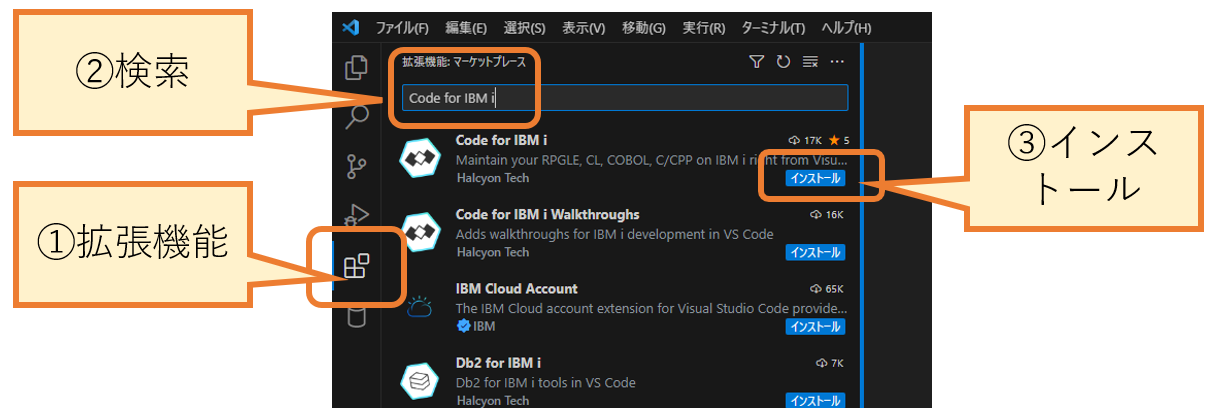
Task: Select Code for IBM i Walkthroughs title
Action: click(547, 215)
